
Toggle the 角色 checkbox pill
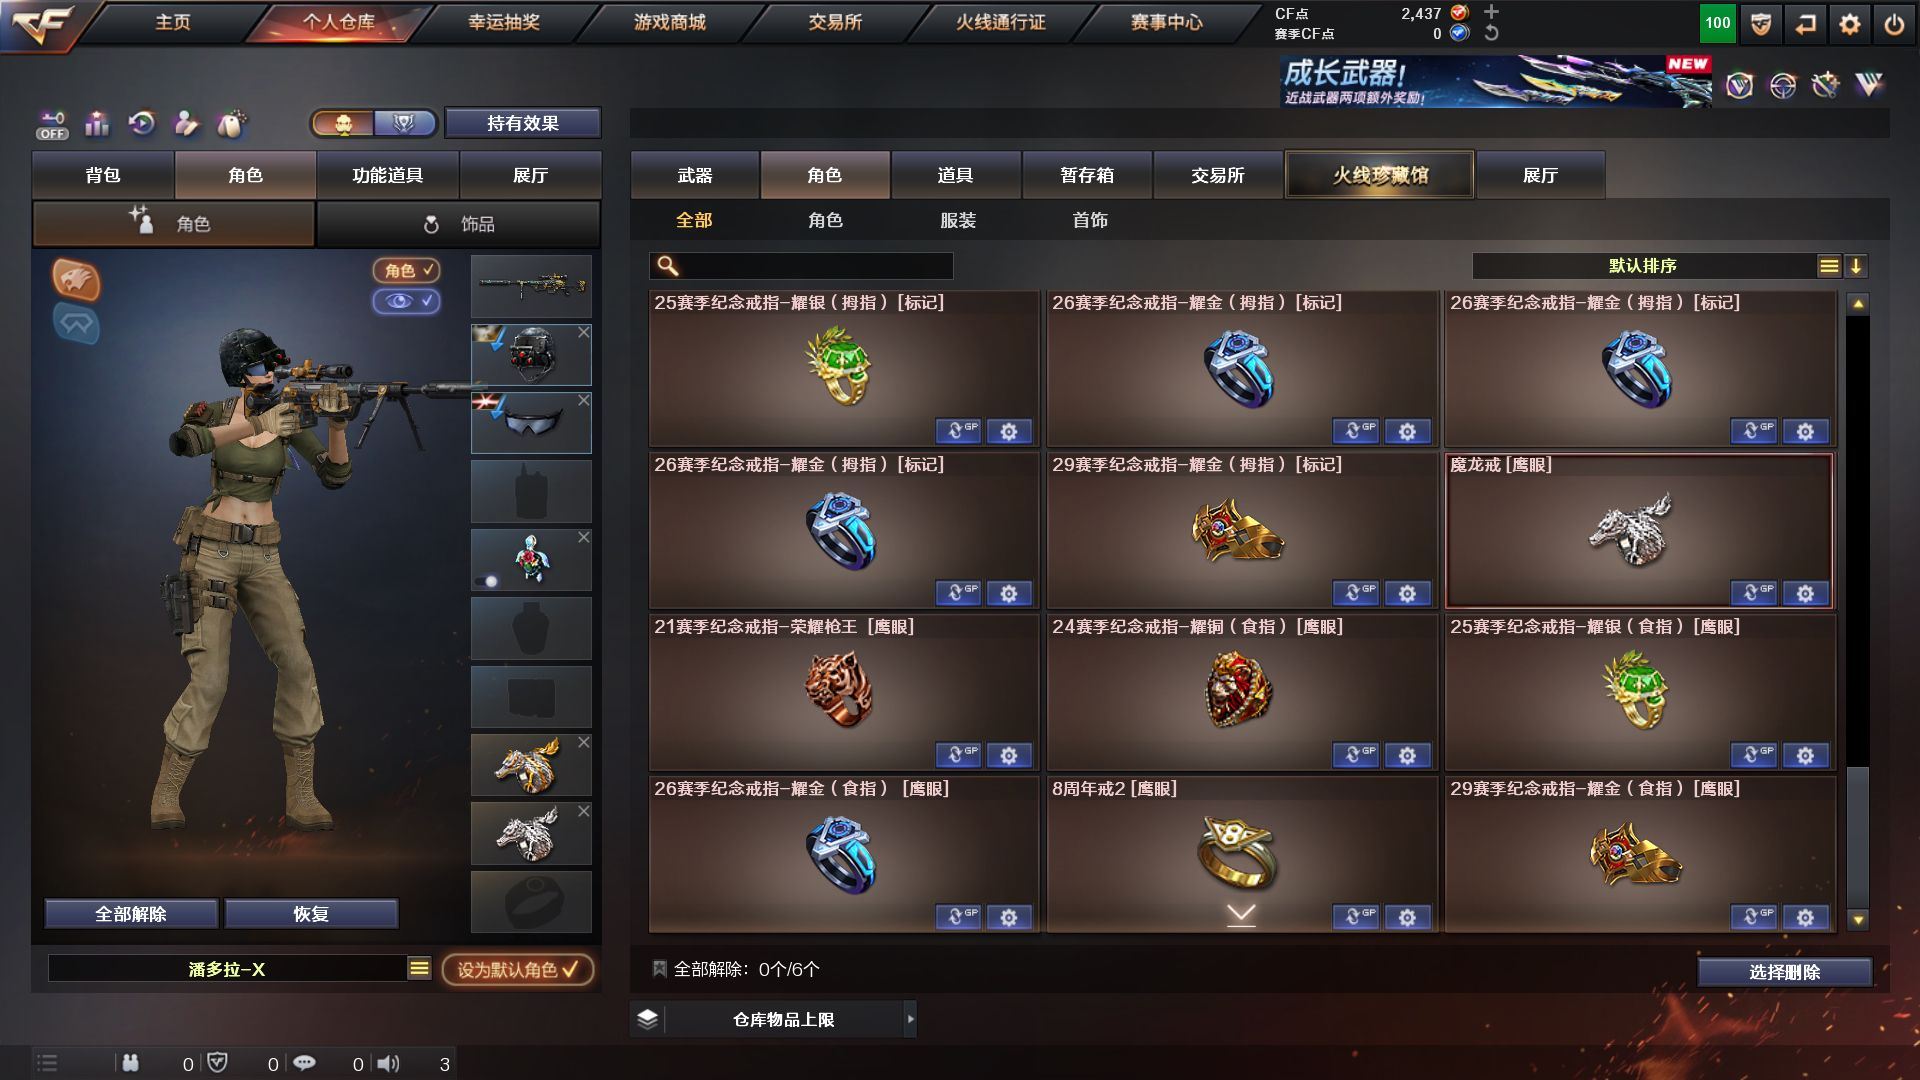pyautogui.click(x=406, y=270)
